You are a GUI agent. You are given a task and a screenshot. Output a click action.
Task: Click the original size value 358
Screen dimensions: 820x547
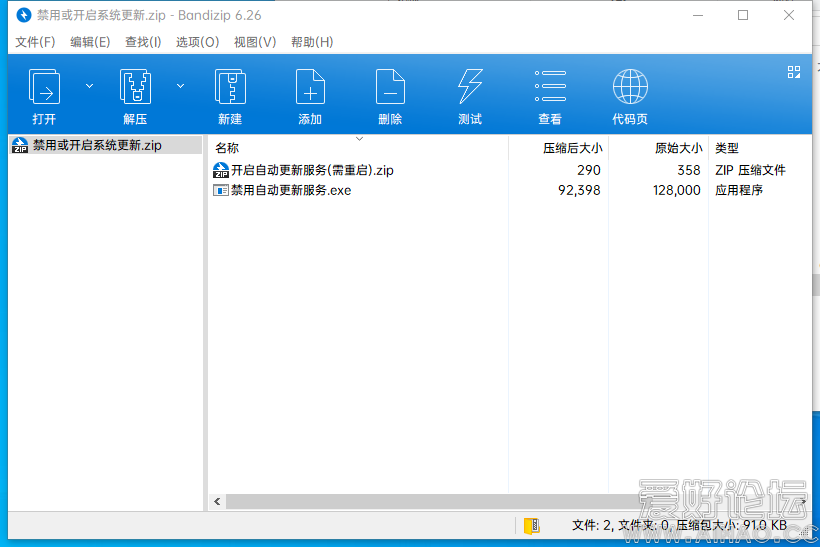(689, 170)
